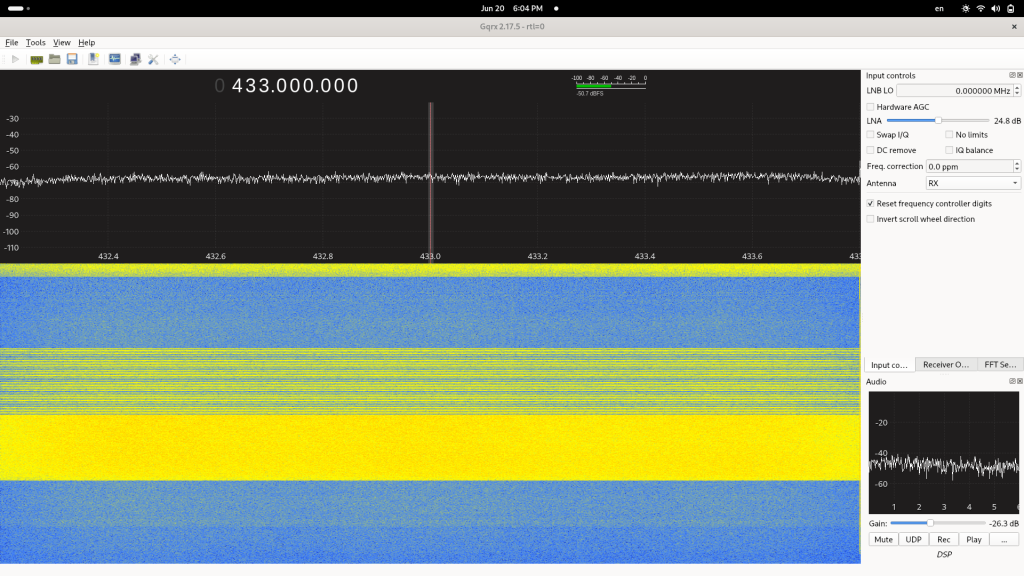Screen dimensions: 1024x576
Task: Toggle the IQ balance checkbox
Action: pos(949,150)
